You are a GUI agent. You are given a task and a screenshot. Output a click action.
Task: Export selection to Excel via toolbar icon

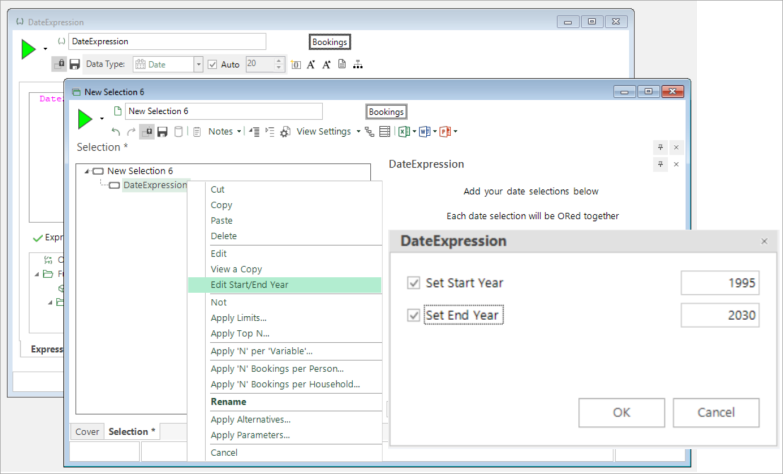coord(402,131)
